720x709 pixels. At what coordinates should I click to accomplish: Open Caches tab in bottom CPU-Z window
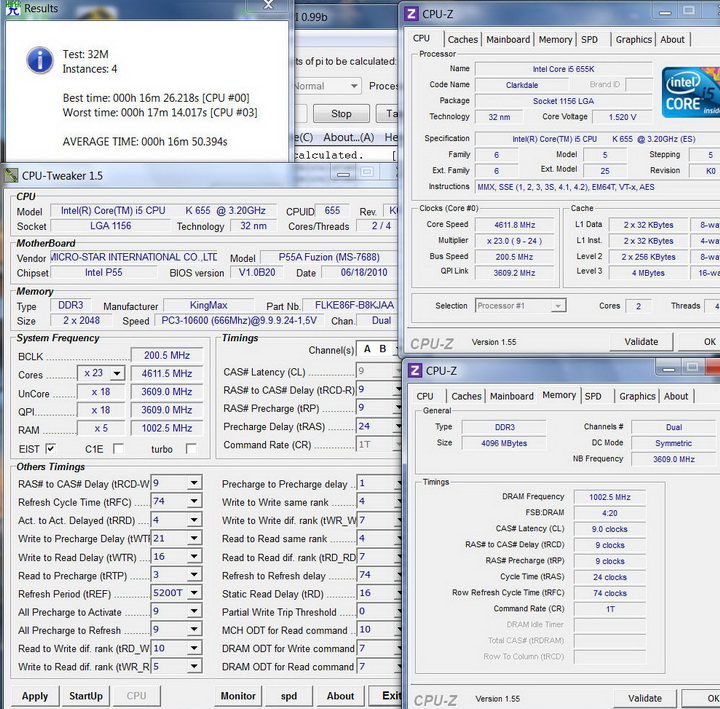pos(467,396)
